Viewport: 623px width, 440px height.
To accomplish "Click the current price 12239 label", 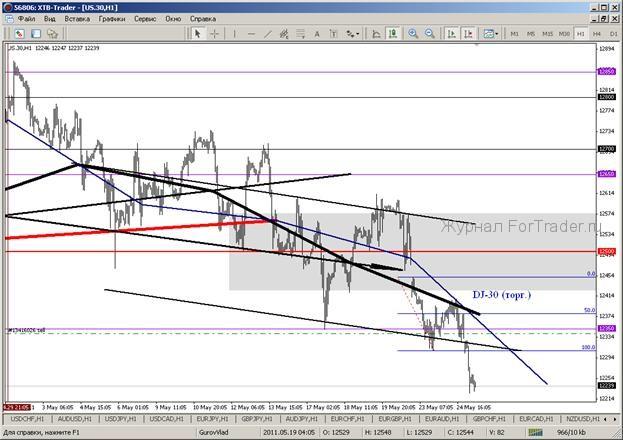I will (606, 386).
